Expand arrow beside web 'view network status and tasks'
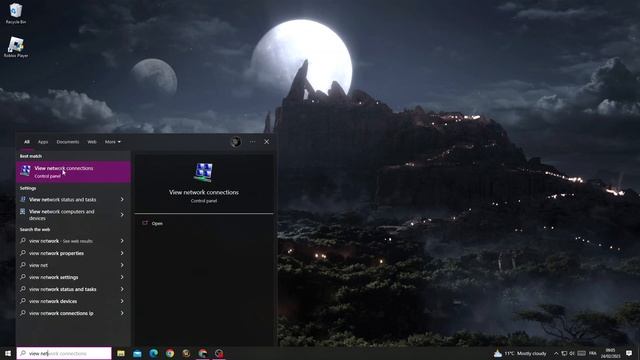Image resolution: width=640 pixels, height=360 pixels. click(122, 289)
